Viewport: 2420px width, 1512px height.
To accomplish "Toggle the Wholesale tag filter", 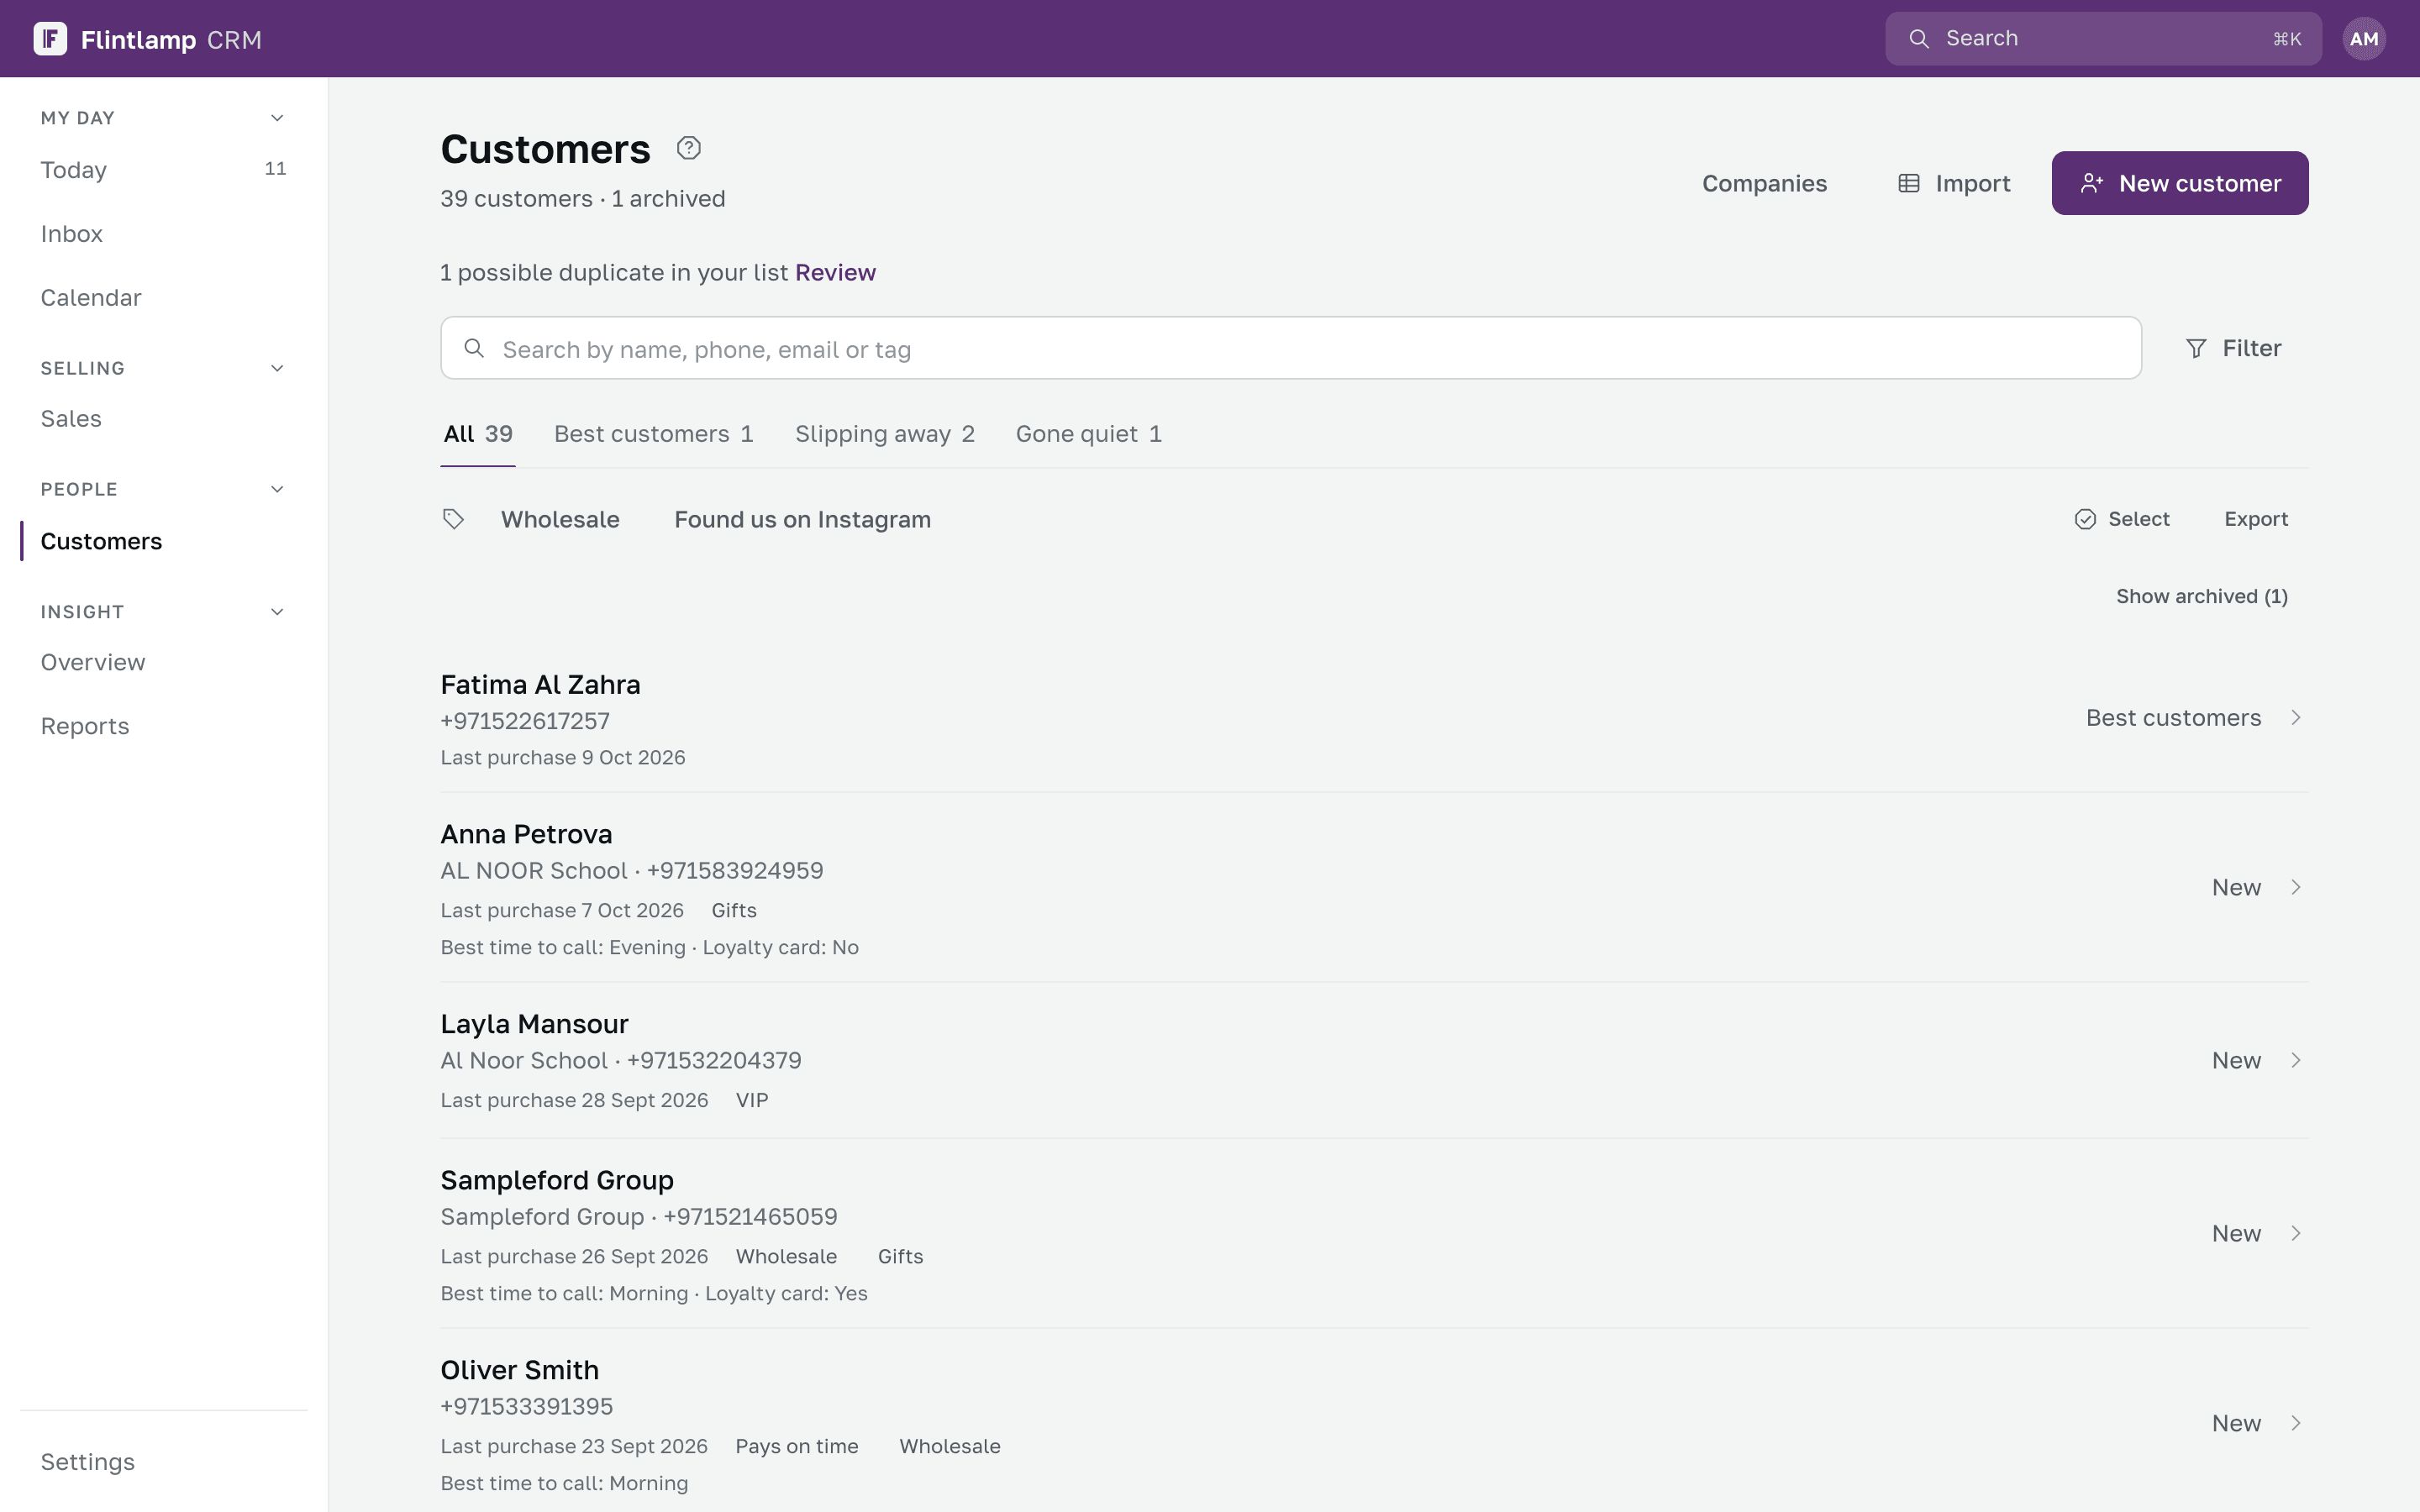I will tap(560, 519).
